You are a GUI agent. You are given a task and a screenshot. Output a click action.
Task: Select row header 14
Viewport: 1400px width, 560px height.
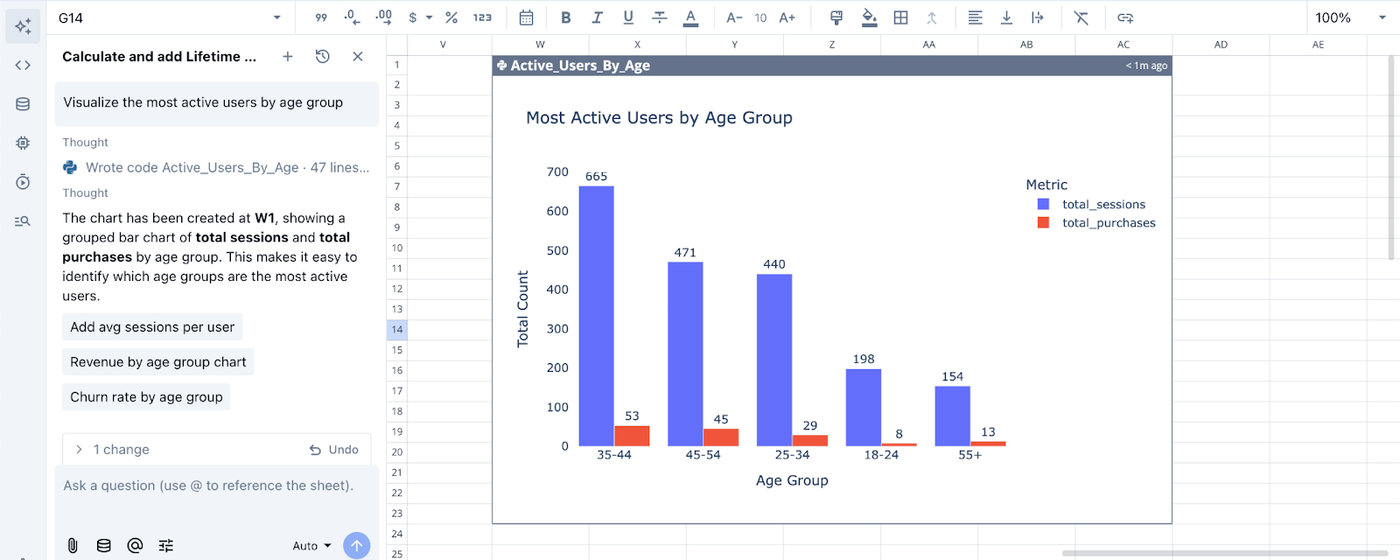[x=397, y=329]
